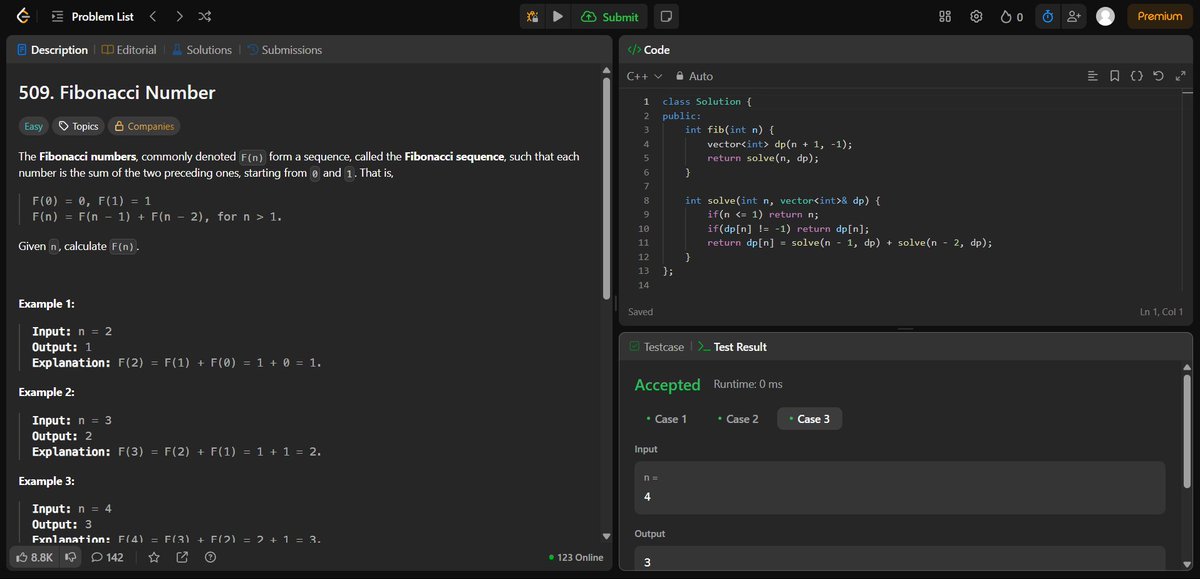Start the stopwatch timer

1046,16
